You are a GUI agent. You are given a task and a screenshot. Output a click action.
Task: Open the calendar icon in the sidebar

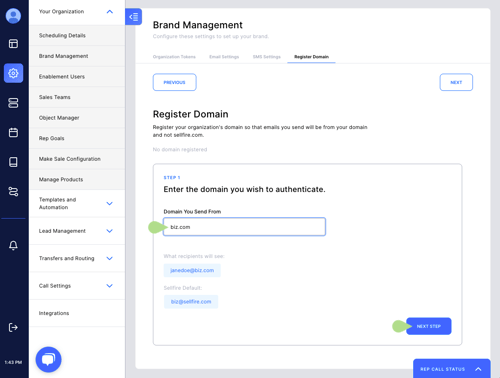13,132
